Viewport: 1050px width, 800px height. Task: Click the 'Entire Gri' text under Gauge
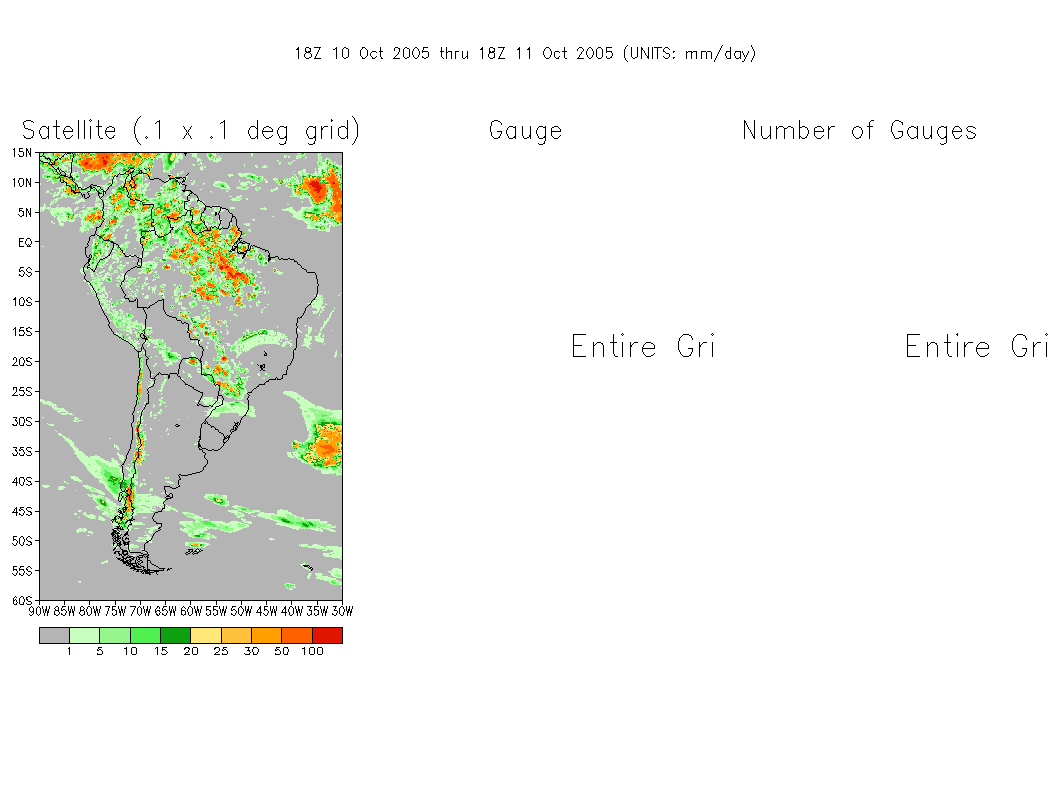[643, 347]
